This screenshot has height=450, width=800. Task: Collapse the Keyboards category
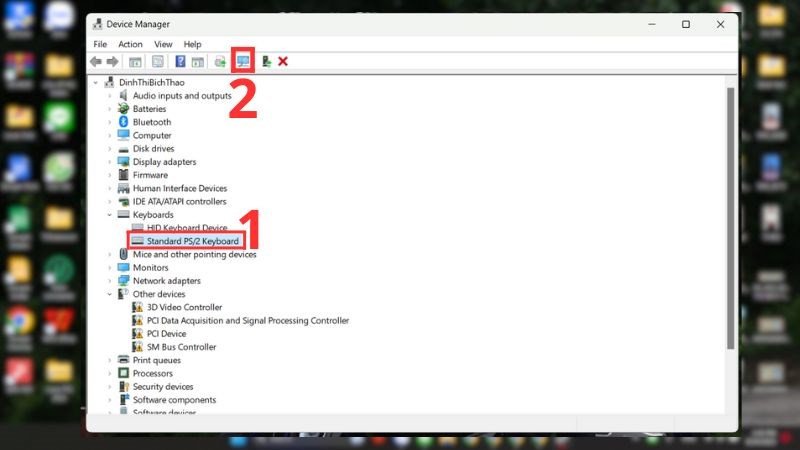coord(109,215)
